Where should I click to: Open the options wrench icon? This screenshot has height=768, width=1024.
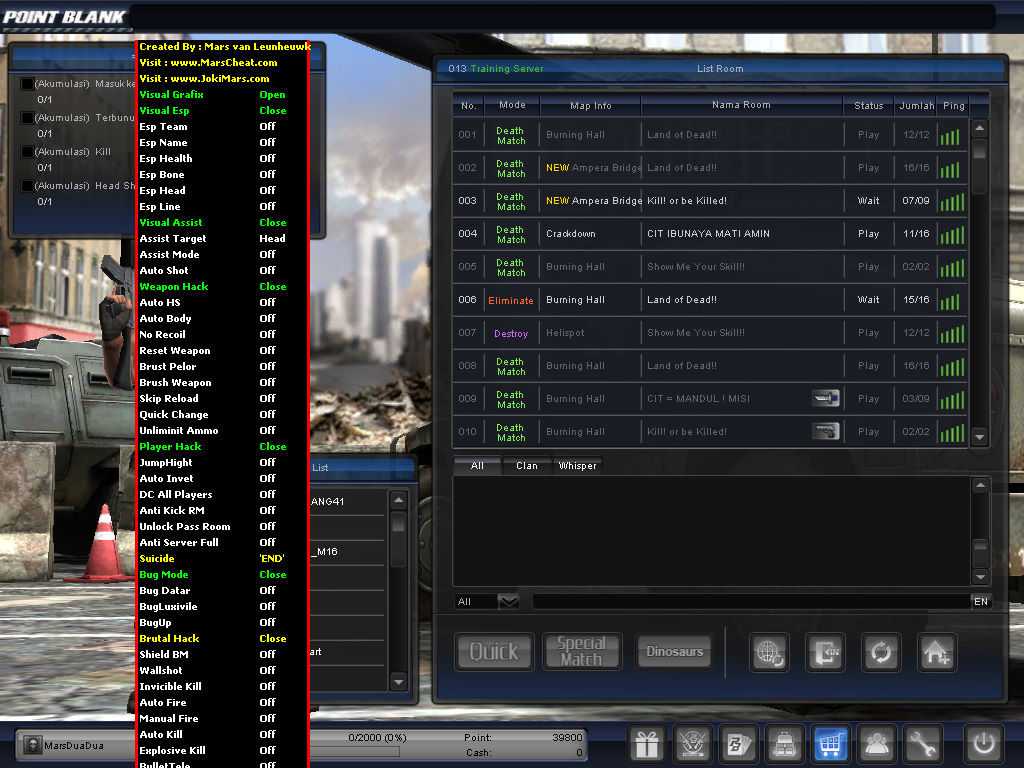tap(922, 743)
